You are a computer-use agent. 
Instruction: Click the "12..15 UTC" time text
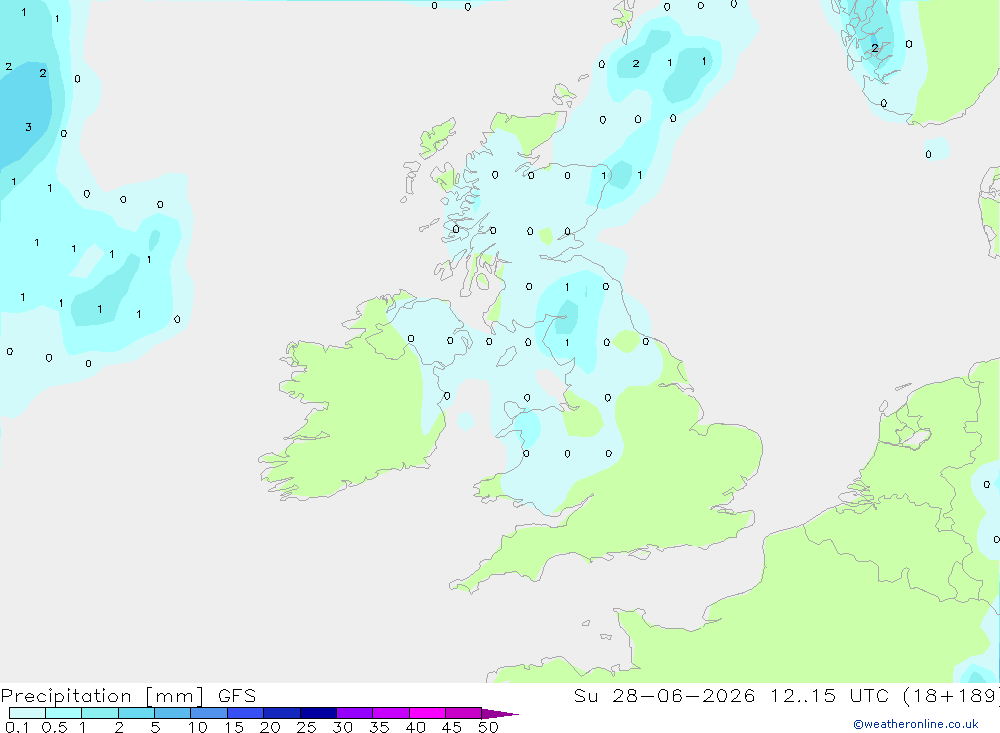829,696
